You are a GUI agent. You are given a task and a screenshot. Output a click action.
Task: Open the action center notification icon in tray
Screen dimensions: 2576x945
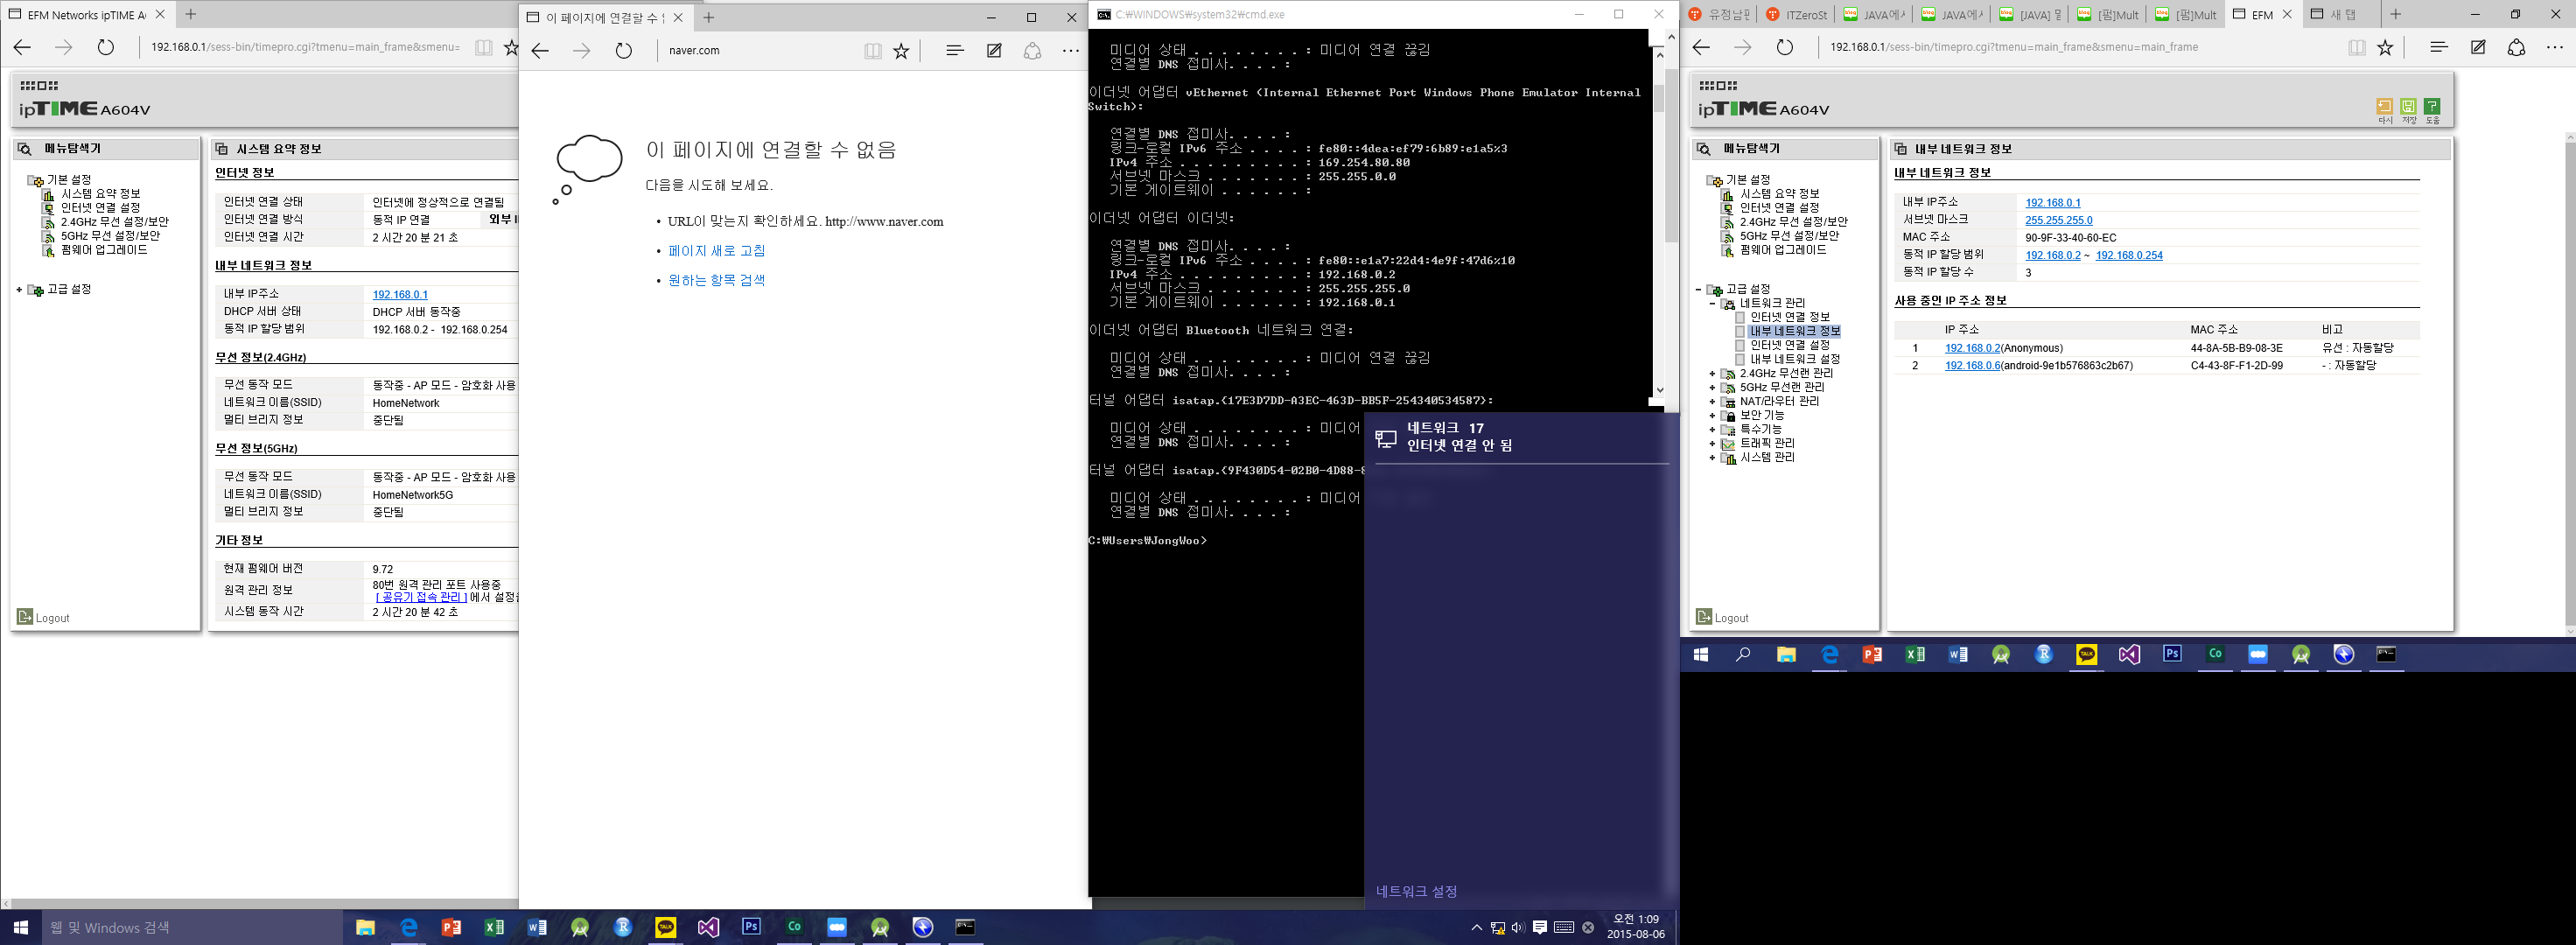[1540, 927]
